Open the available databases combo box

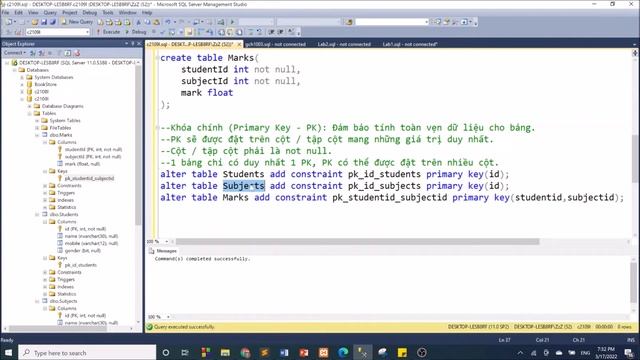58,32
